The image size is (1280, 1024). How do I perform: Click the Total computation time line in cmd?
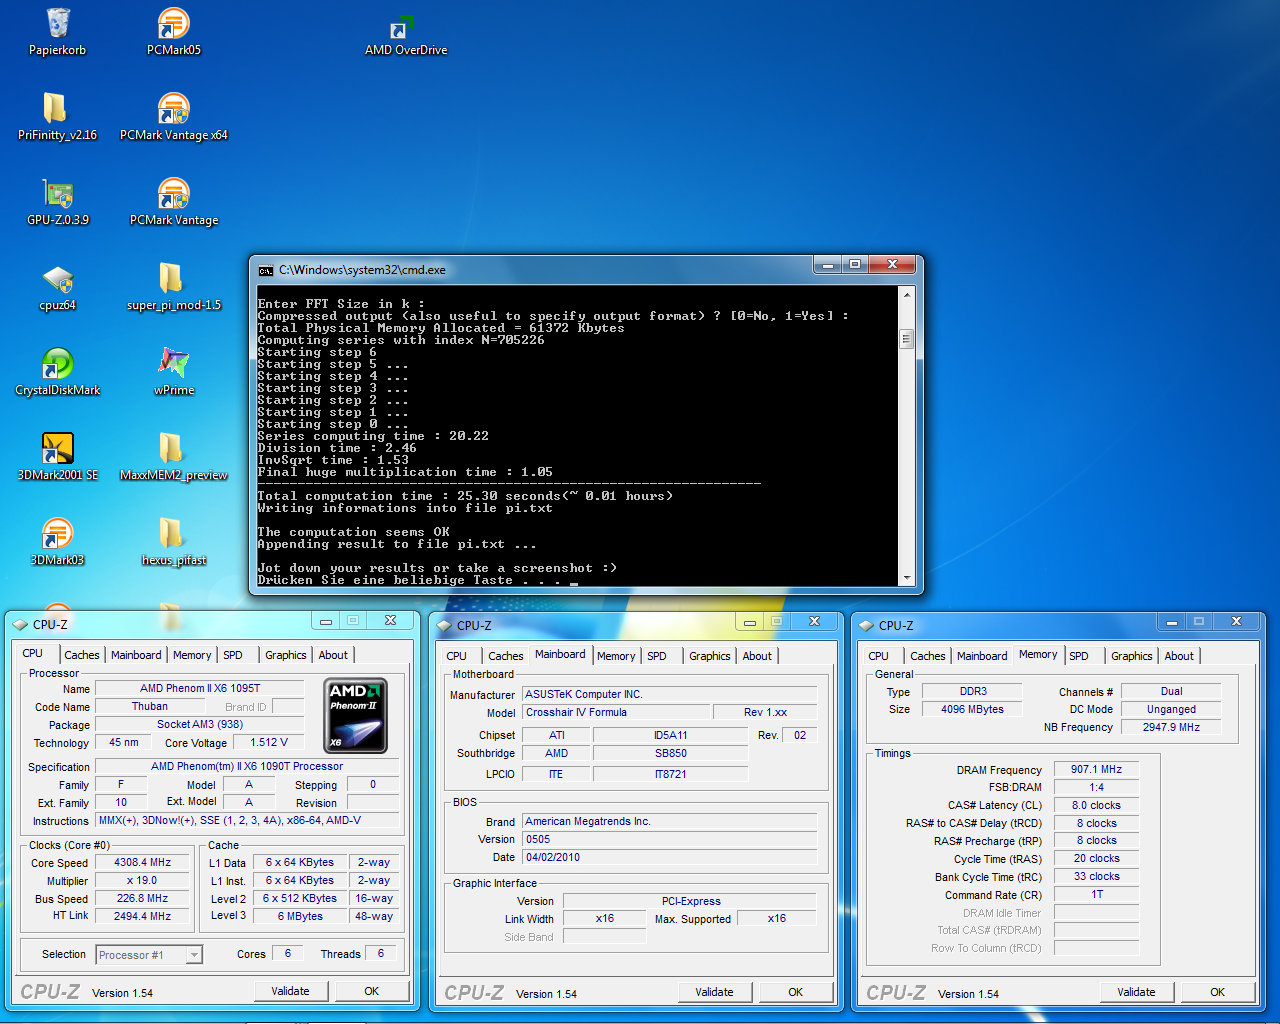pyautogui.click(x=465, y=496)
